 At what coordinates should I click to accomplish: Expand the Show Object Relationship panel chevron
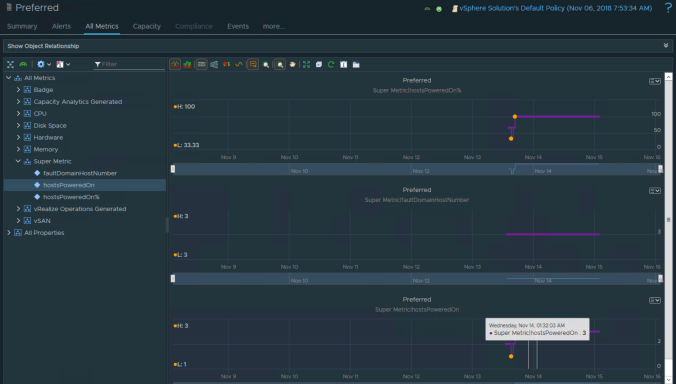[666, 46]
